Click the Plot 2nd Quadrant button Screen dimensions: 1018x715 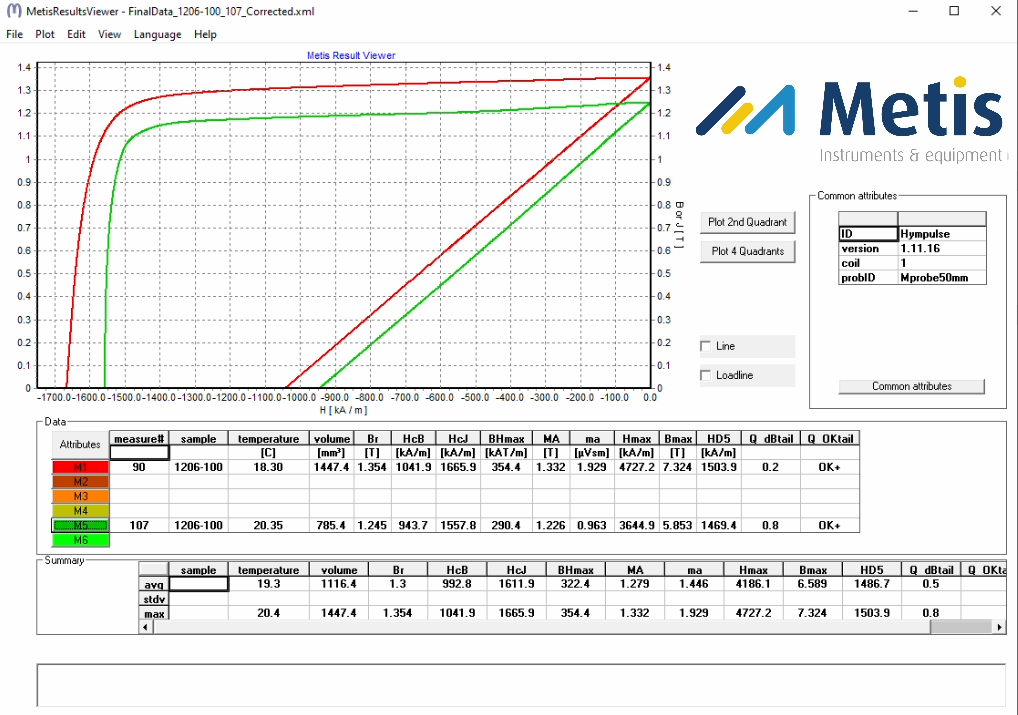coord(747,222)
